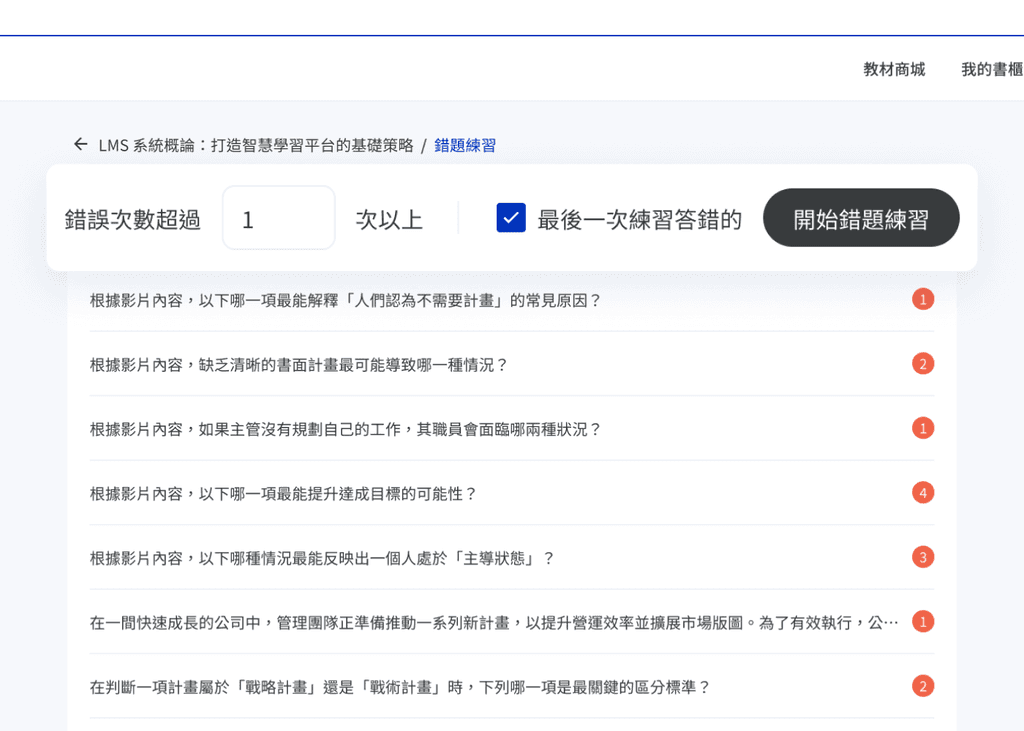Click error count badge 3 on 主導狀態 row

[x=923, y=557]
